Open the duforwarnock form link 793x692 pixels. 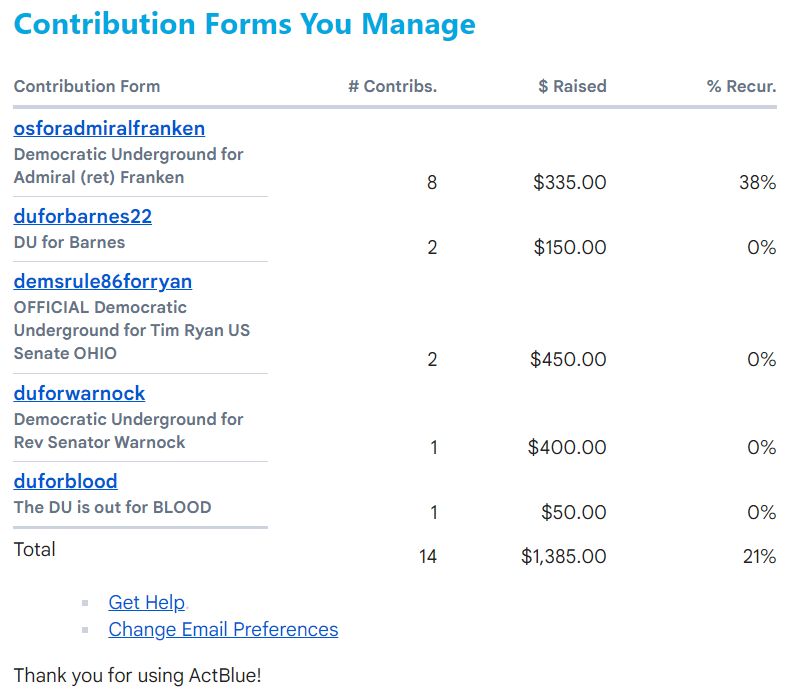[x=79, y=393]
